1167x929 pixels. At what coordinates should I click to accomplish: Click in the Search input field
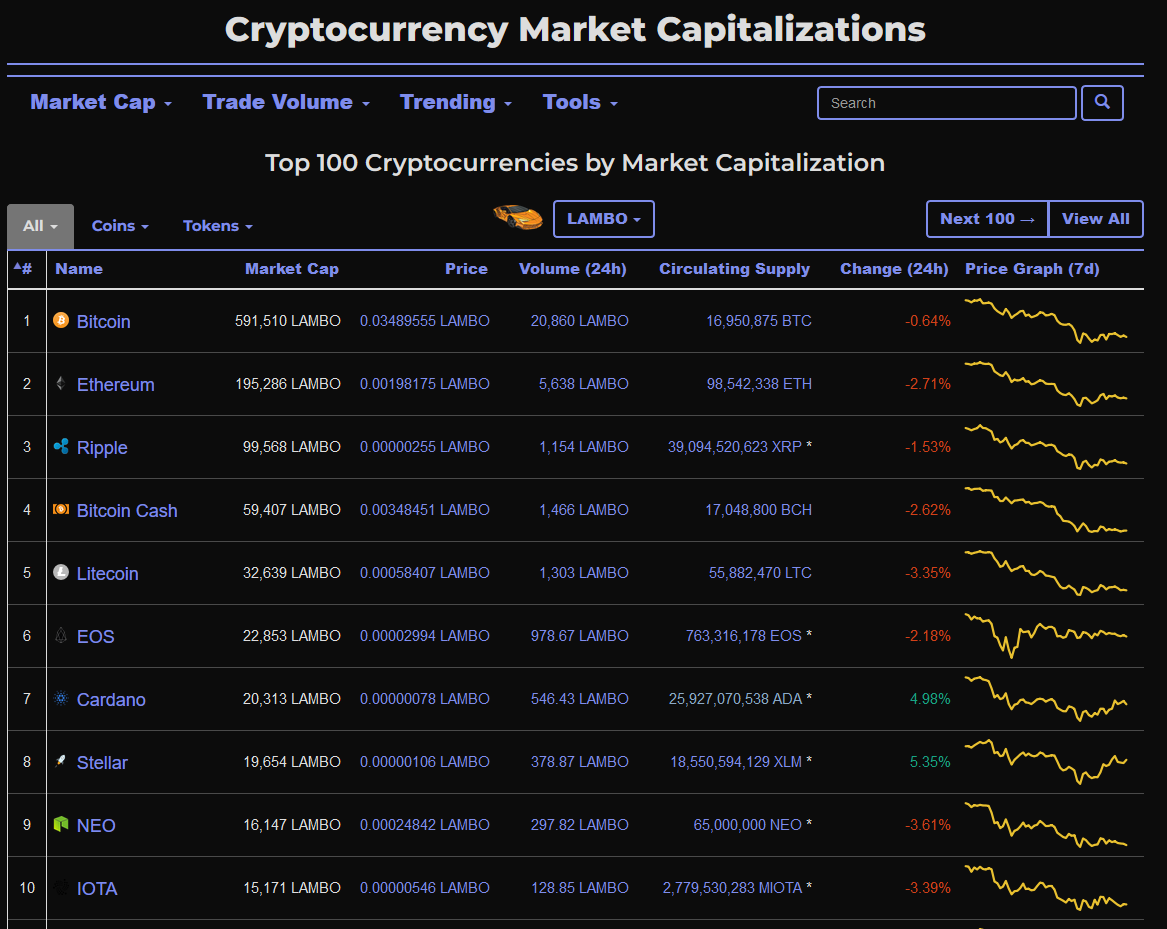click(x=947, y=103)
